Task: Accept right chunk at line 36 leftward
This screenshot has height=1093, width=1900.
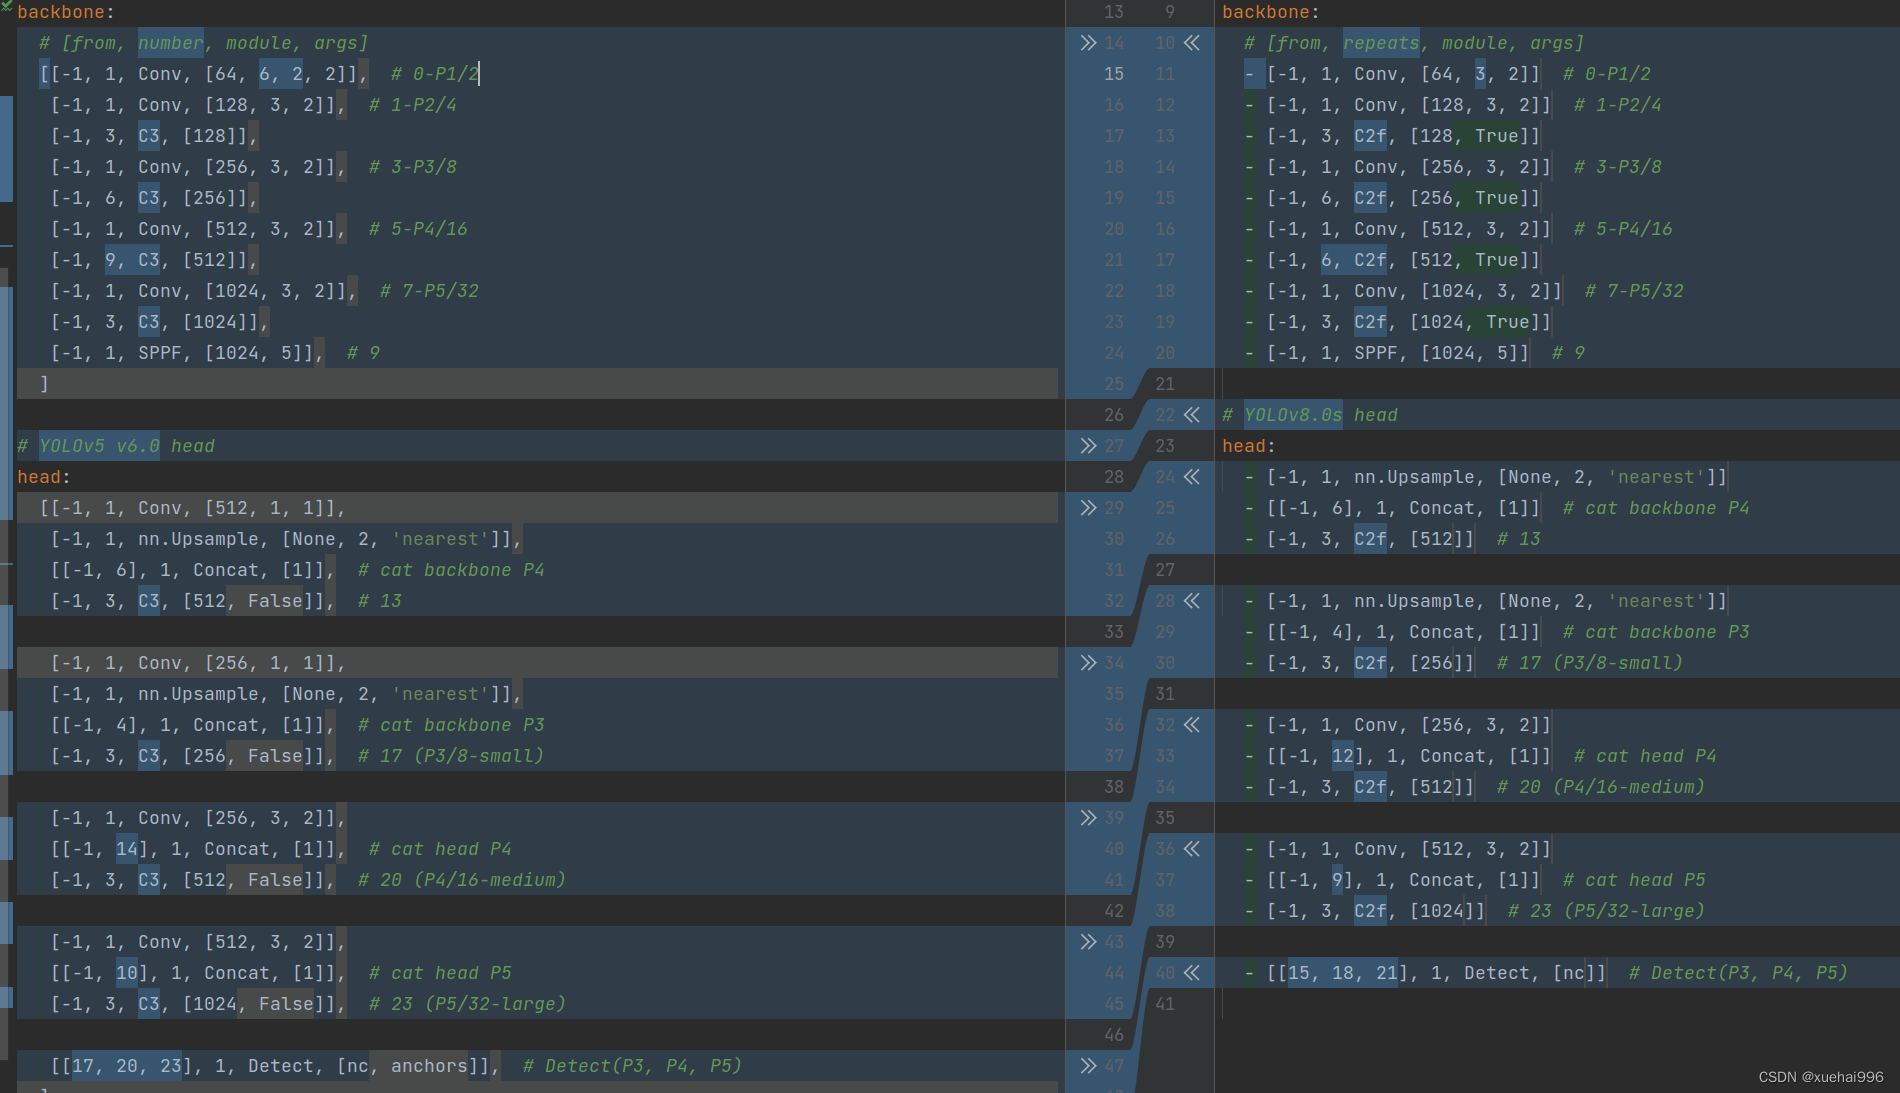Action: click(x=1192, y=849)
